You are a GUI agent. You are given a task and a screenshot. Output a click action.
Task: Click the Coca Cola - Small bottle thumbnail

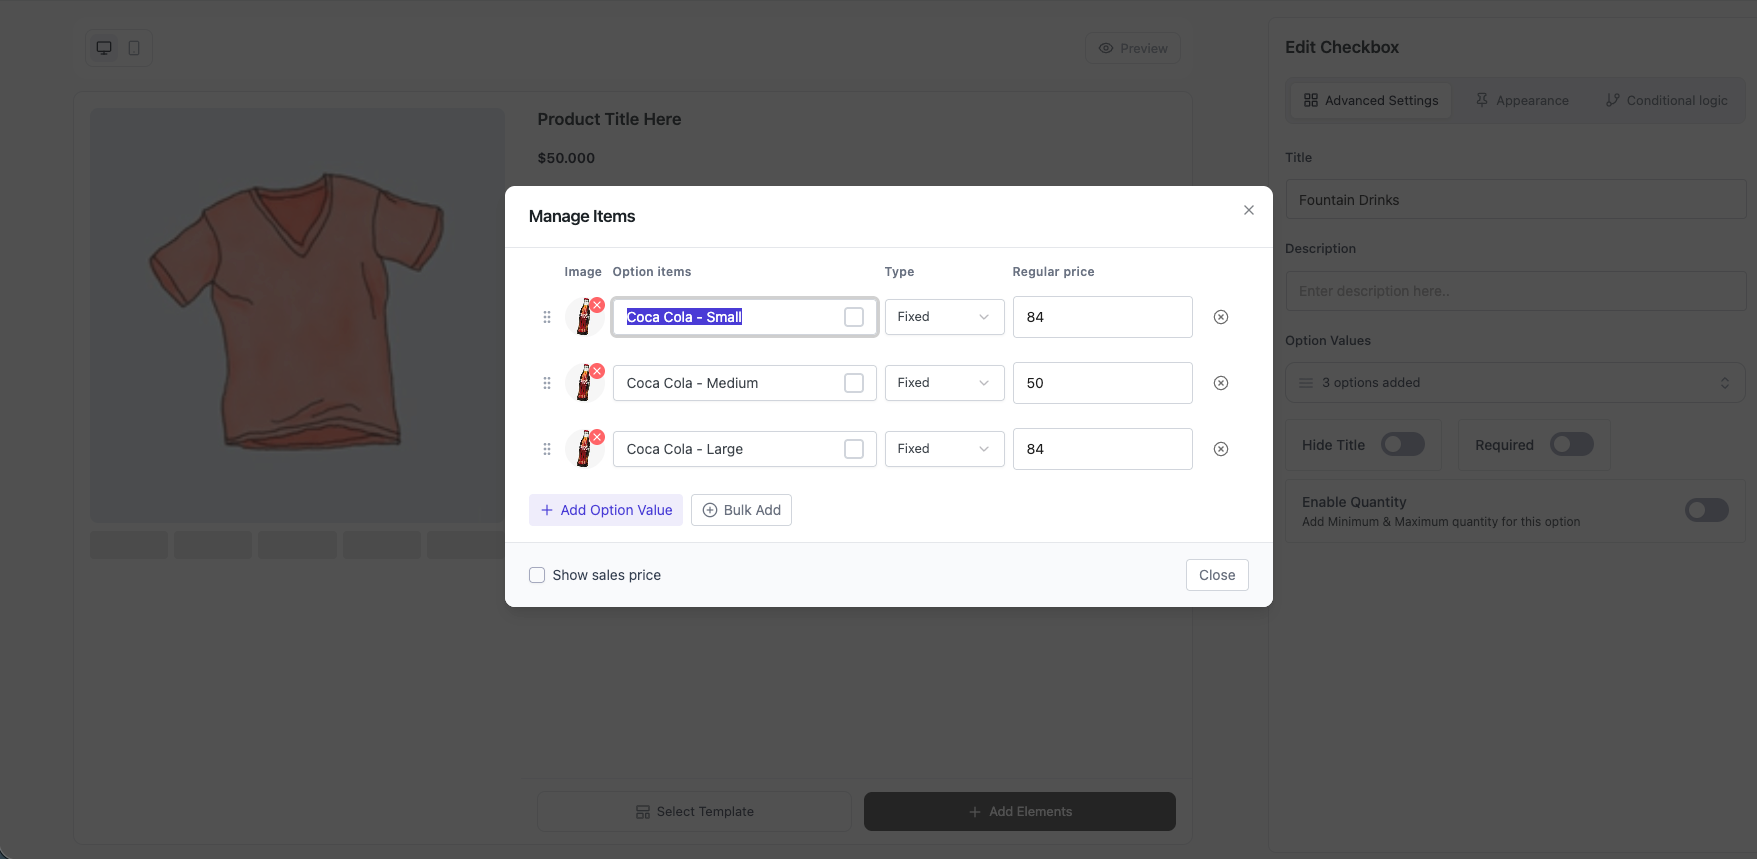coord(584,318)
